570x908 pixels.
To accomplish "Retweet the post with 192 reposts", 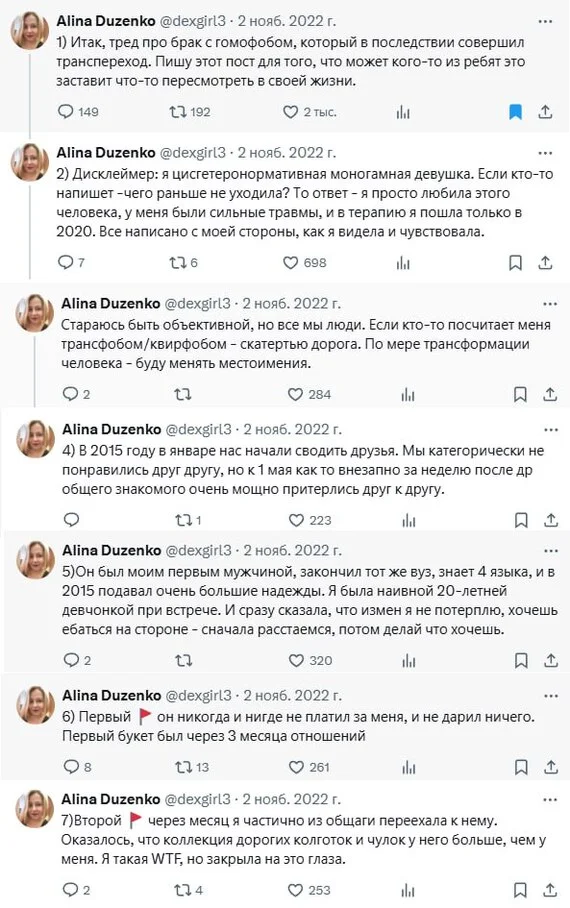I will 177,111.
